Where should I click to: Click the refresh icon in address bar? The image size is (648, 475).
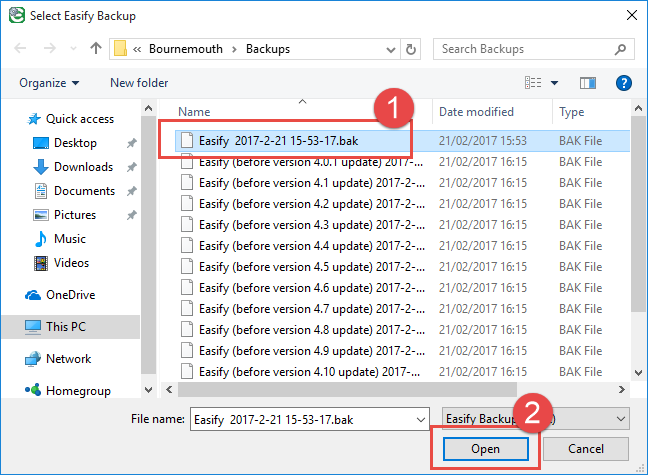411,49
